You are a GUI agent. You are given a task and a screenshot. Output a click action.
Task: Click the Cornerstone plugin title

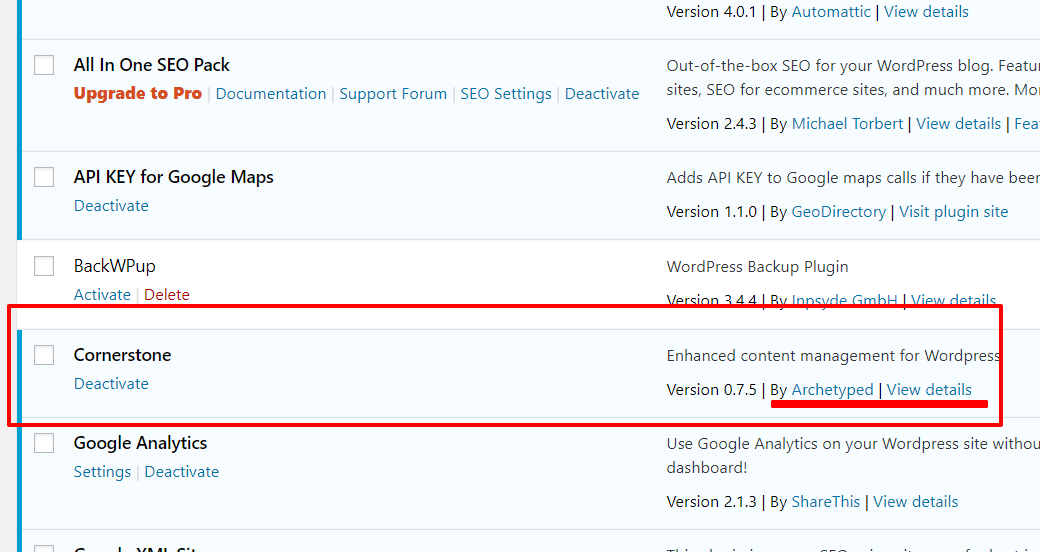coord(123,355)
